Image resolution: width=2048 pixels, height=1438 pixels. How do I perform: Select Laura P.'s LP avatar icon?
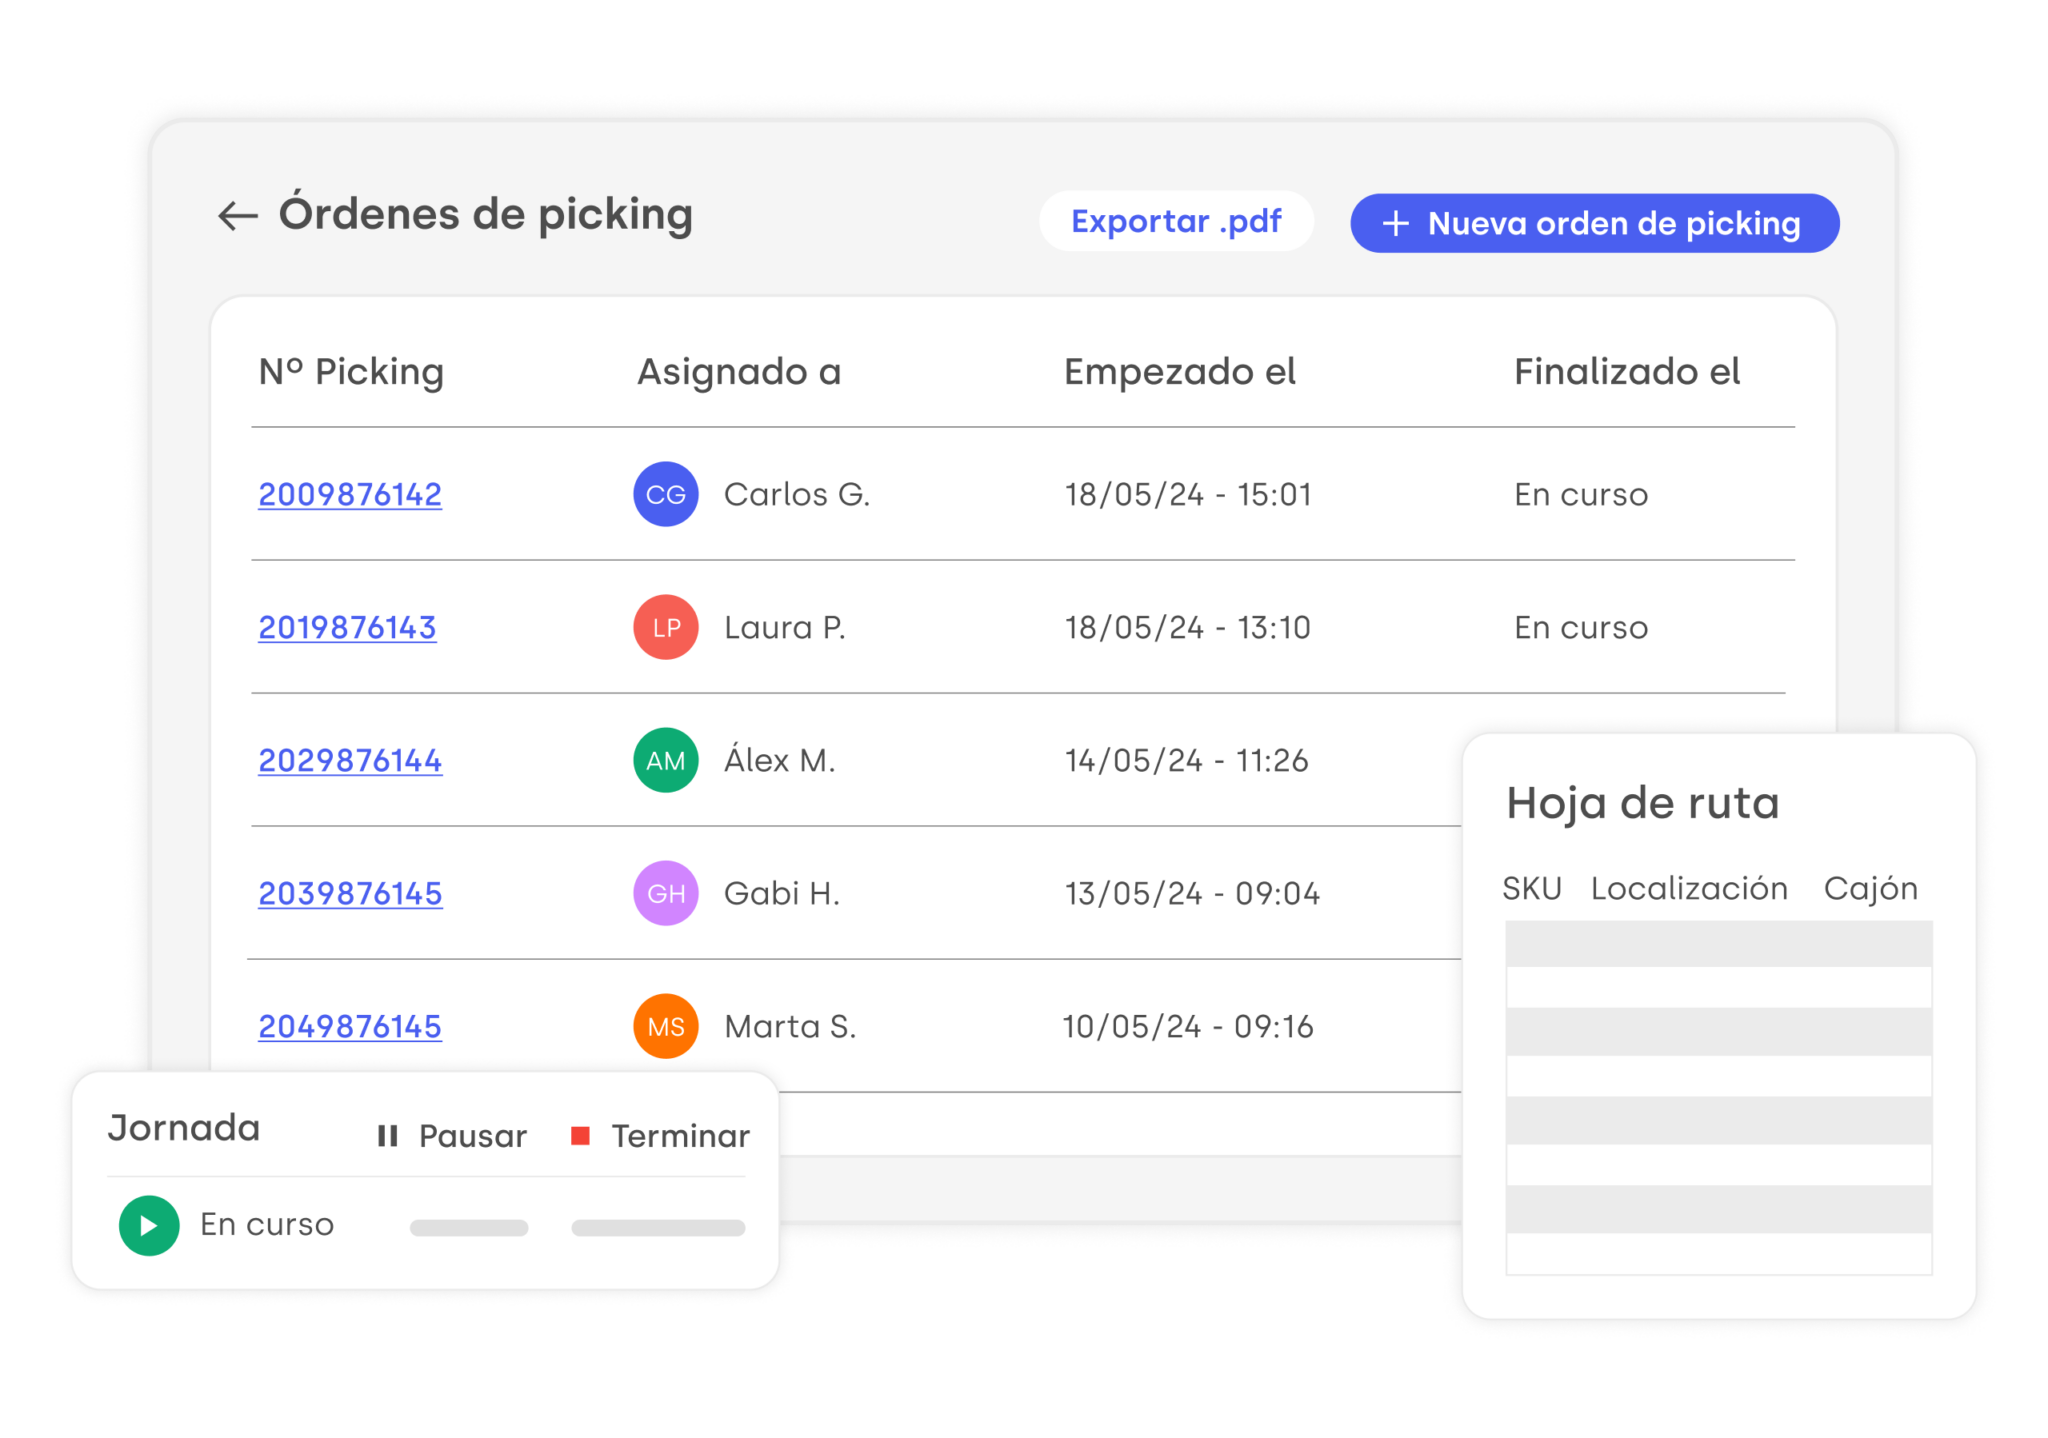[x=665, y=627]
